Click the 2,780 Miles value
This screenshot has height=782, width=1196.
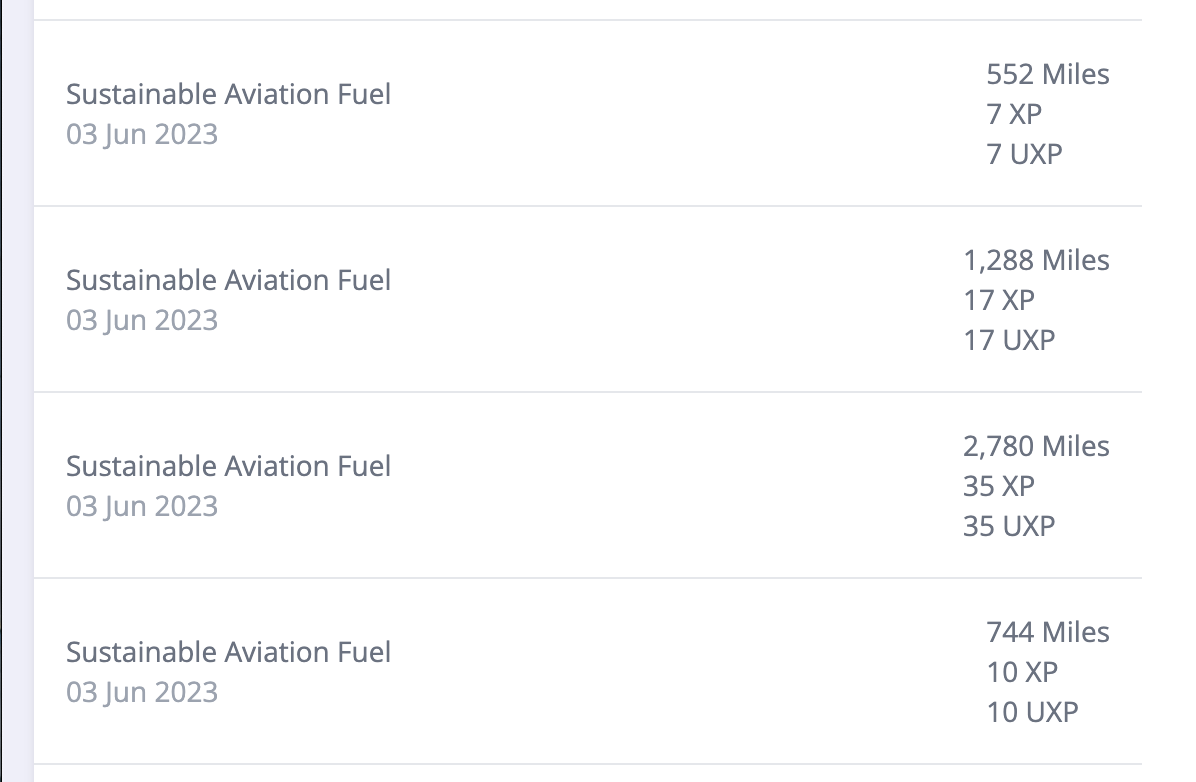(1036, 446)
